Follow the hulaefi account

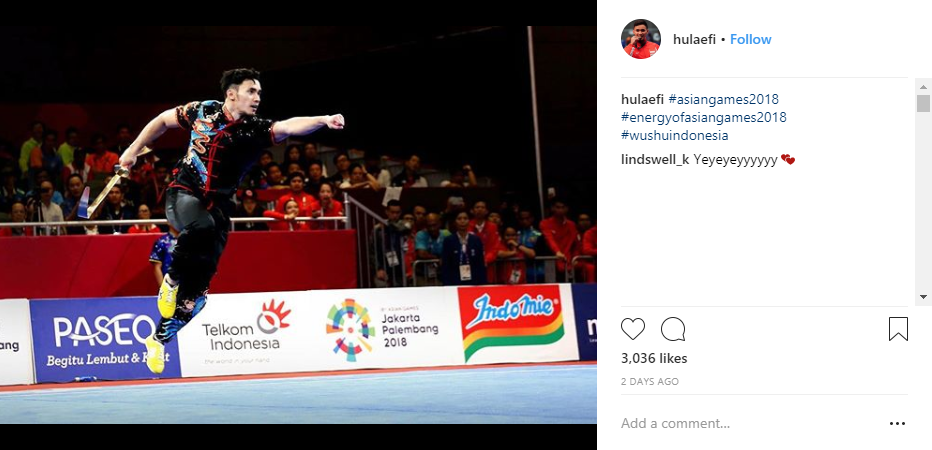click(751, 39)
